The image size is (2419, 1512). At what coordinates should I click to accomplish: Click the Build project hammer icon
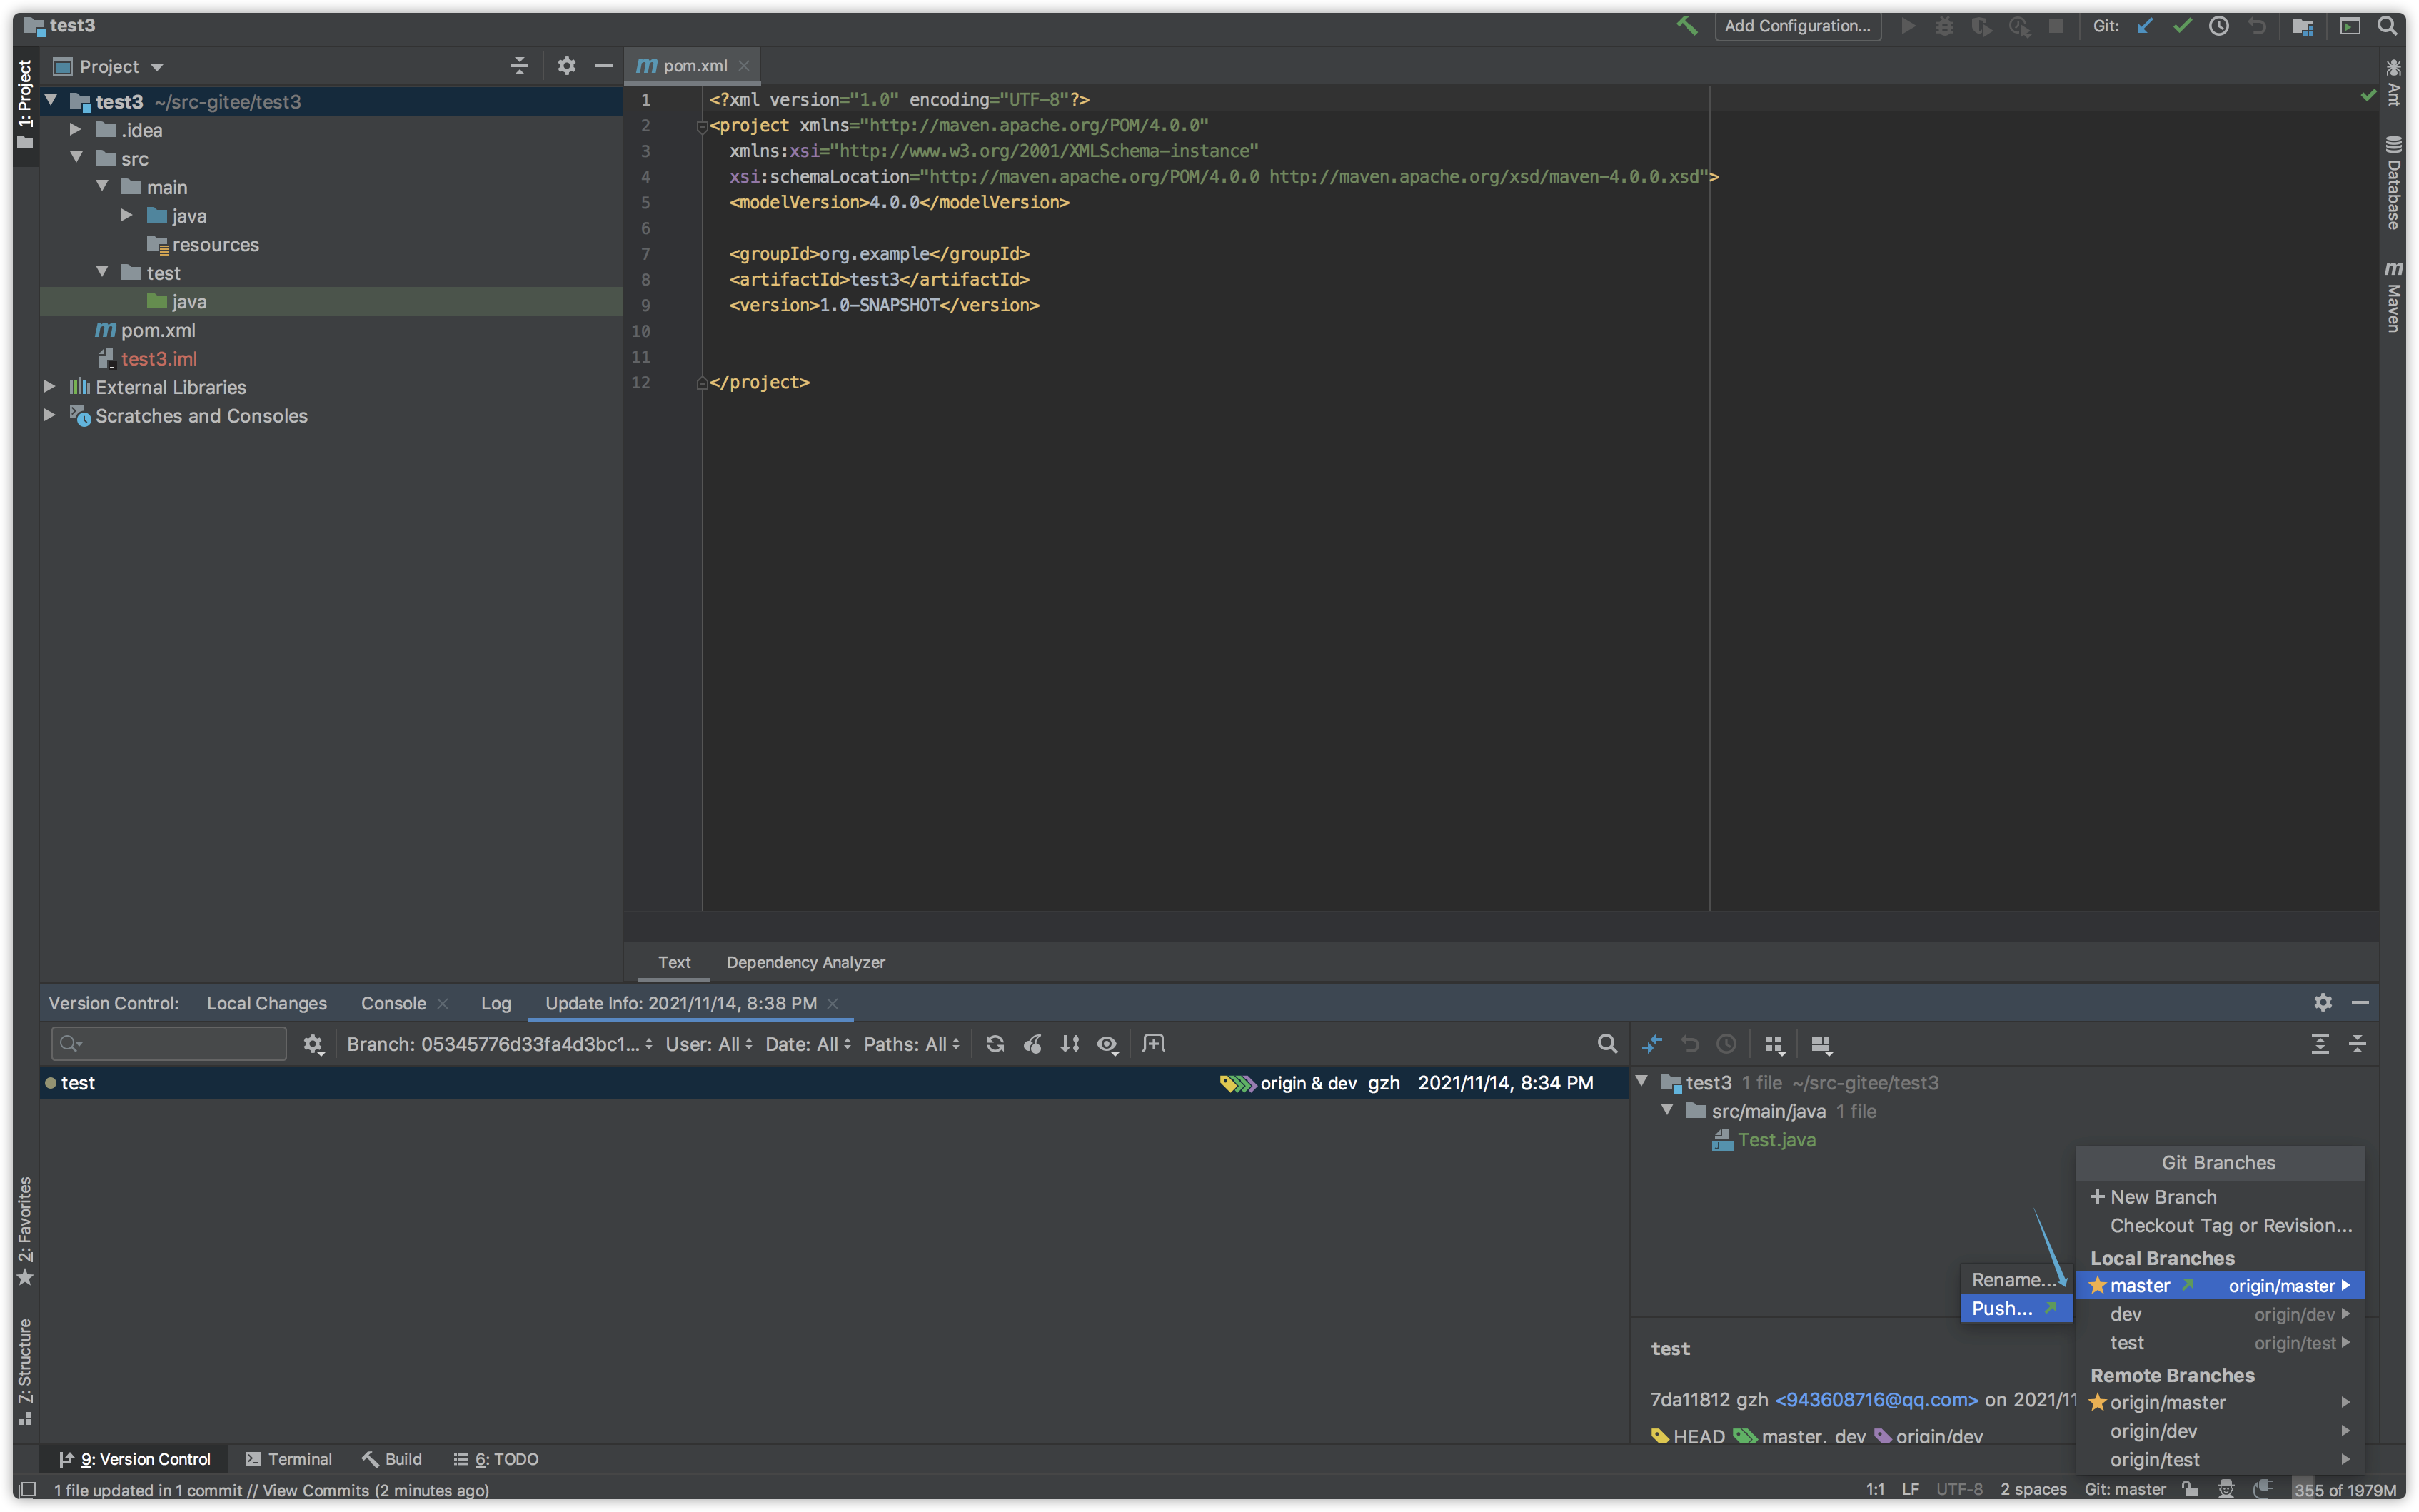click(x=1687, y=26)
